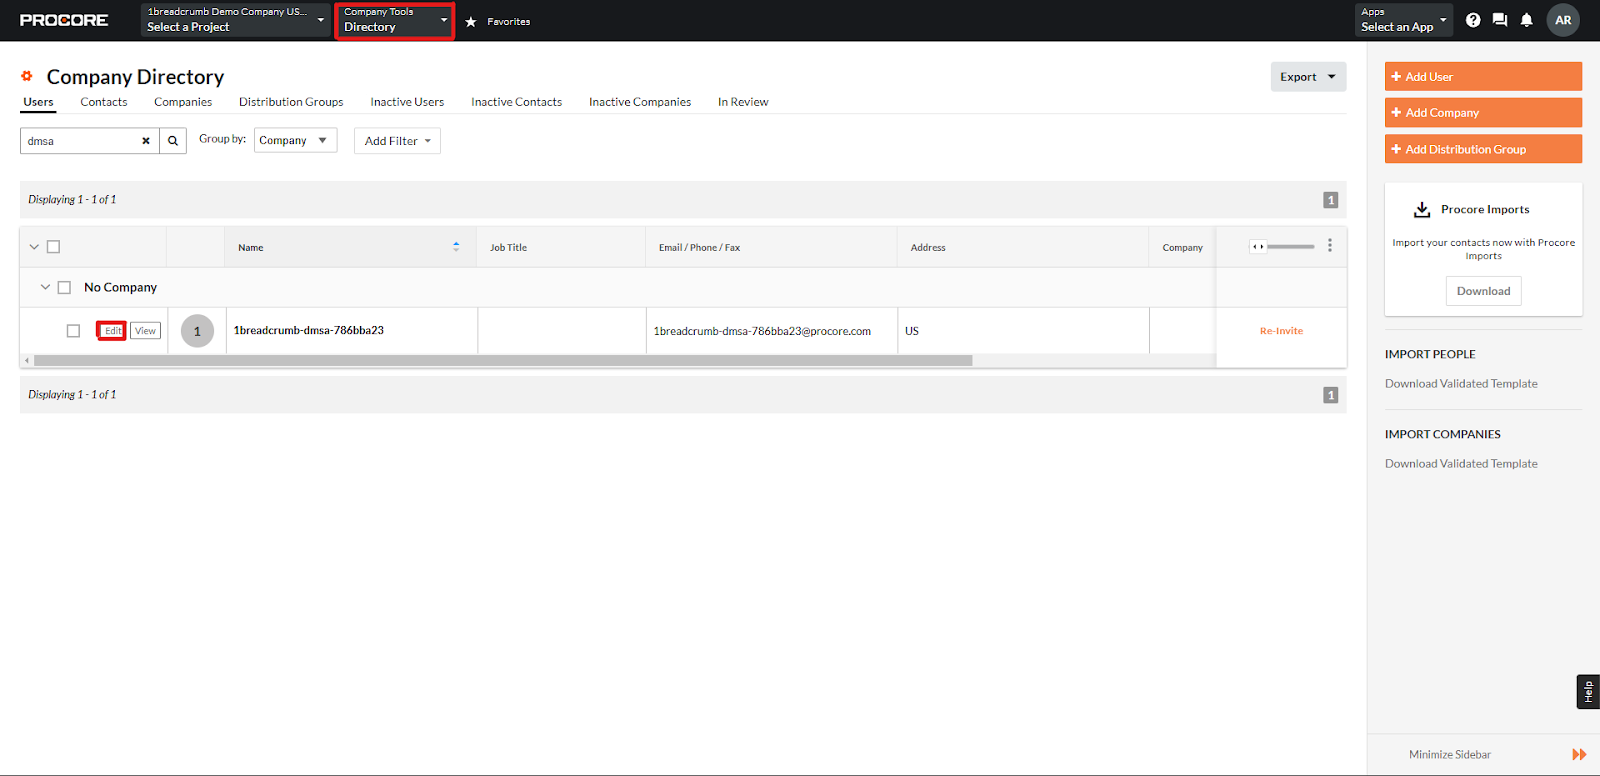Open the help question mark icon

tap(1473, 20)
